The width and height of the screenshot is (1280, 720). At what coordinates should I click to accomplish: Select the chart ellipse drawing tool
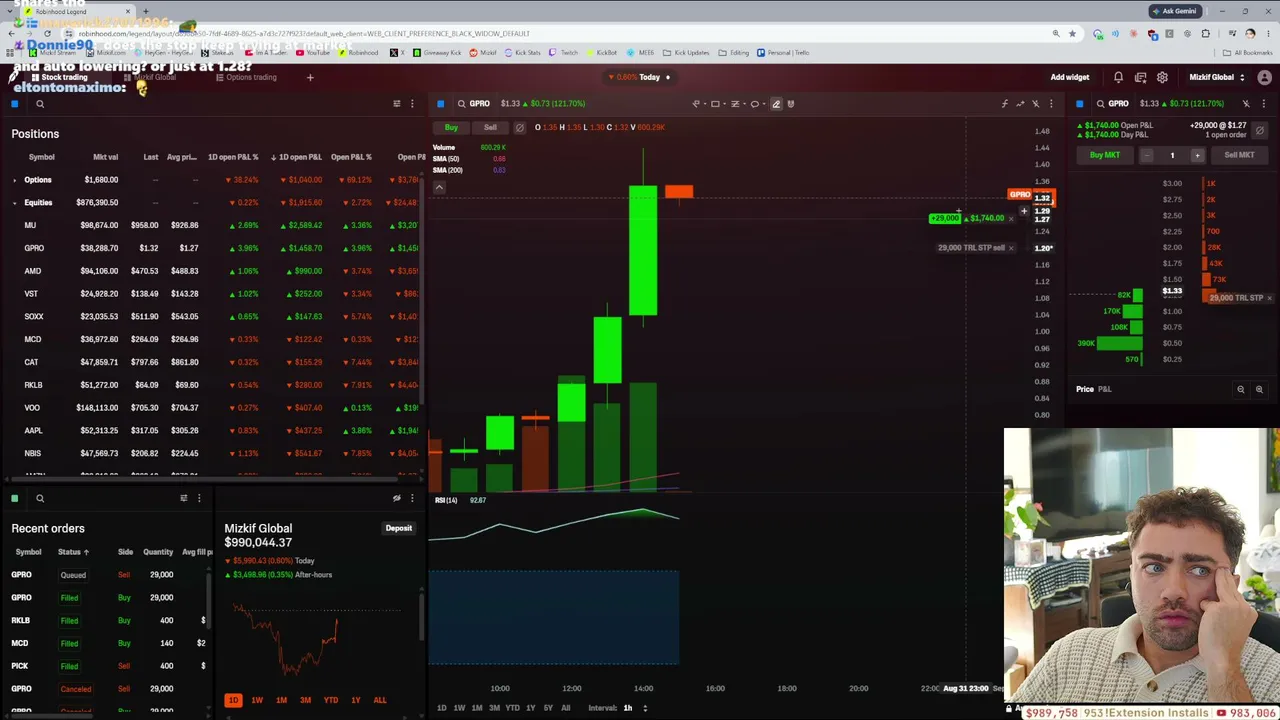pyautogui.click(x=755, y=104)
